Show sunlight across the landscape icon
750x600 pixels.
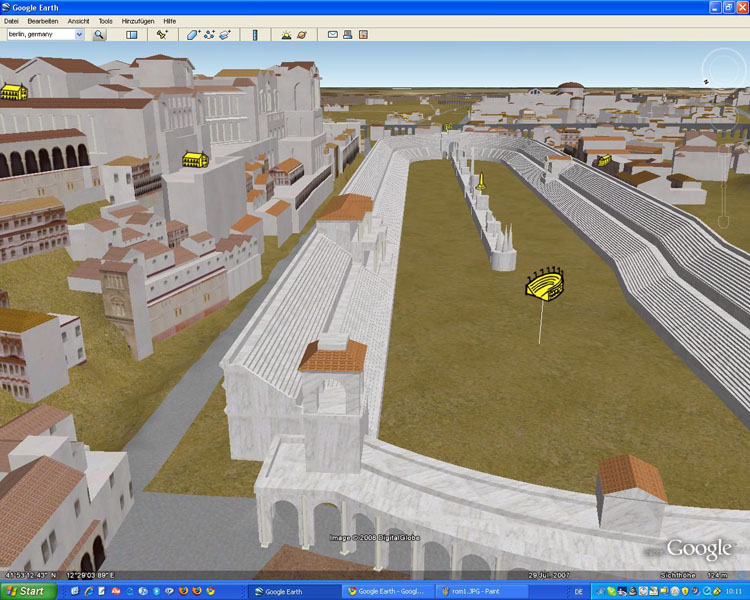pyautogui.click(x=286, y=34)
